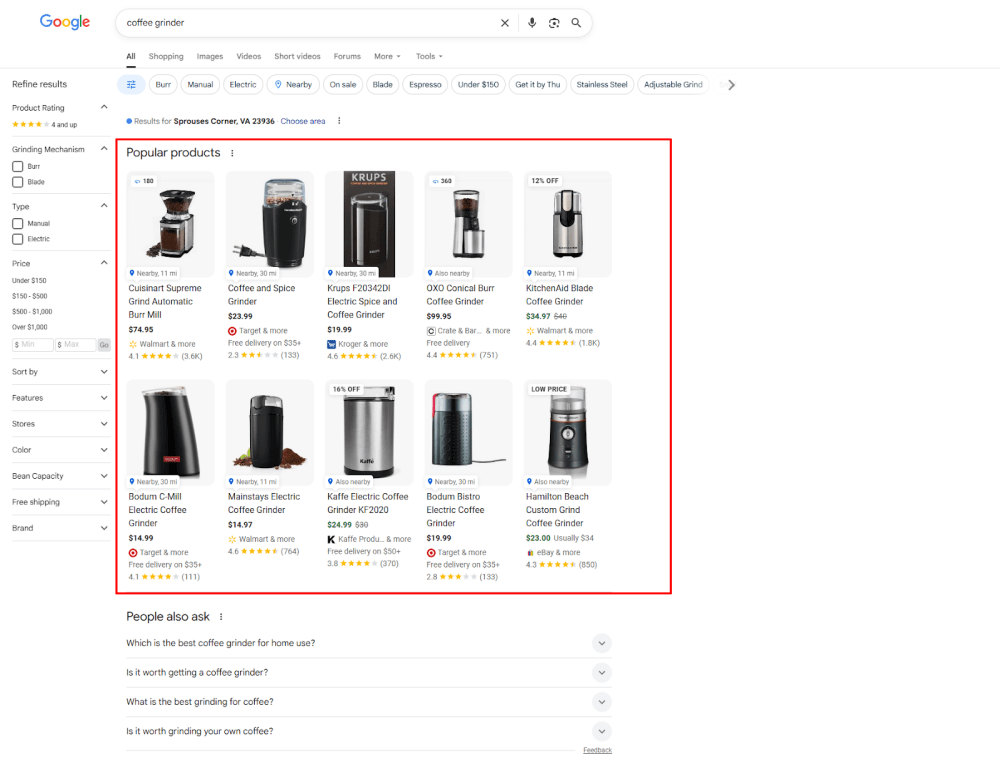Clear the search query with the X icon
Screen dimensions: 1000x773
pyautogui.click(x=505, y=22)
